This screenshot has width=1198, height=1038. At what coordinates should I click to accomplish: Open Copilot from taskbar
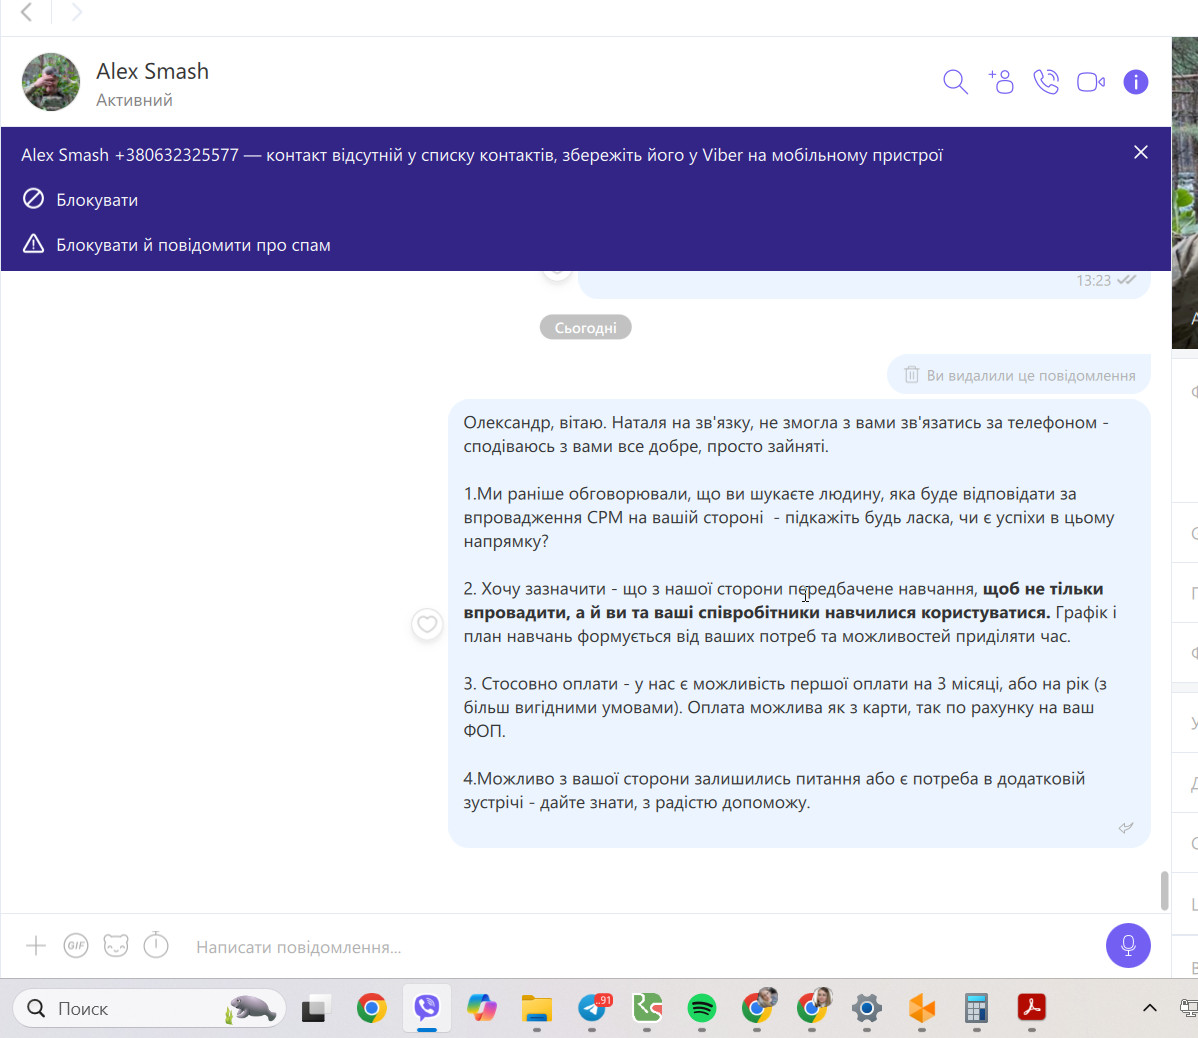point(482,1009)
